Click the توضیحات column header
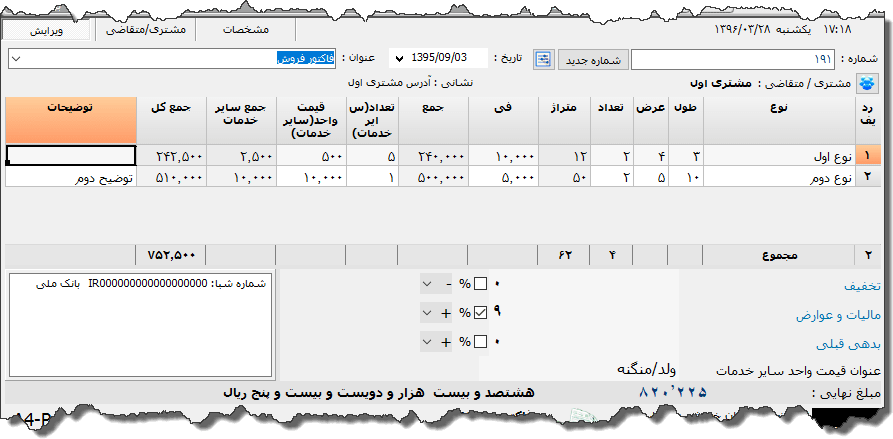The width and height of the screenshot is (893, 439). [70, 119]
